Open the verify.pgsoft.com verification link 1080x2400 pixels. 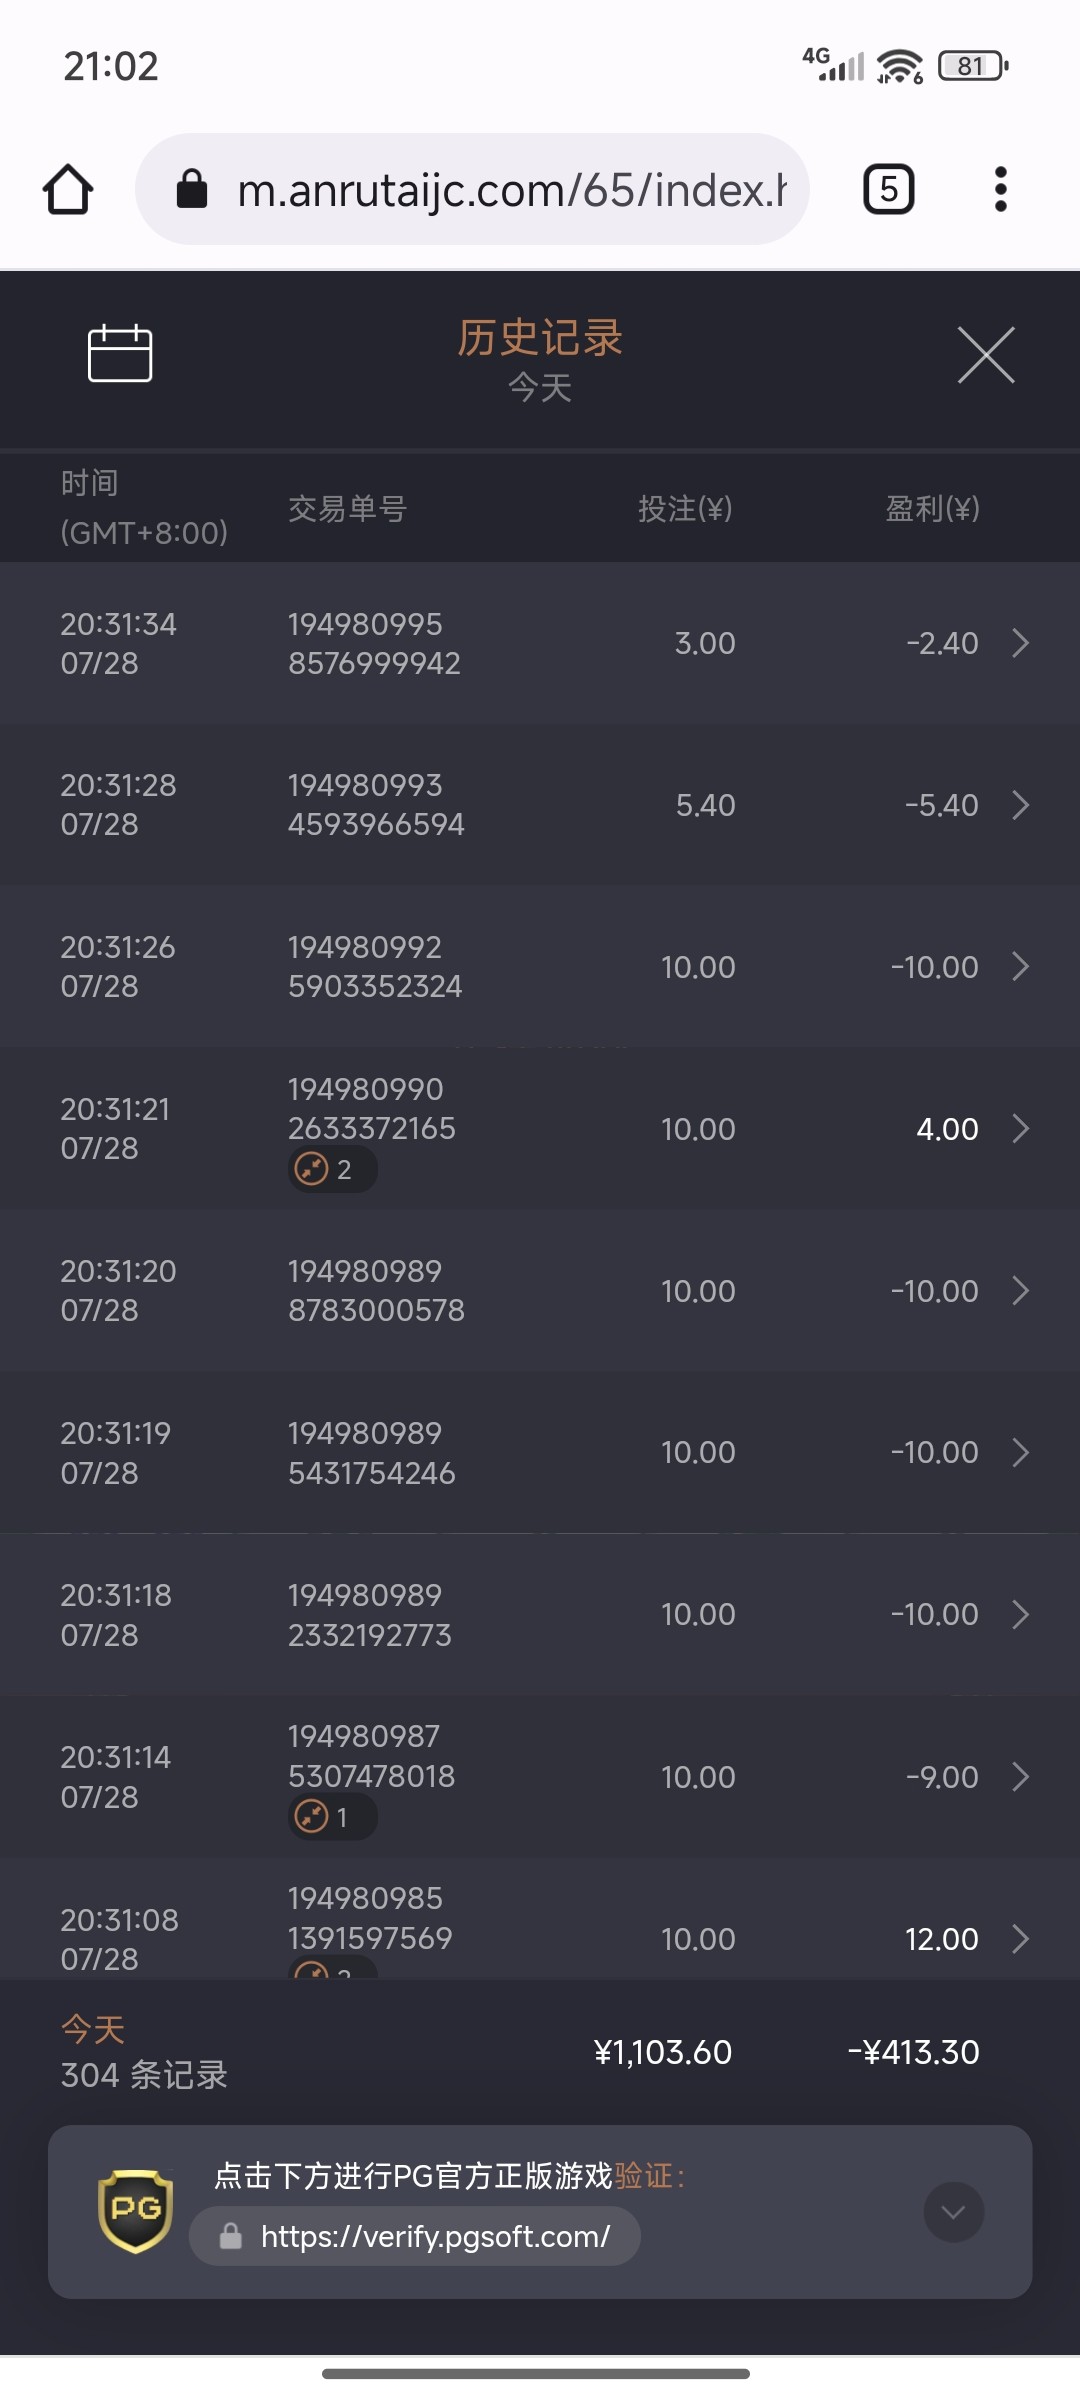(435, 2236)
